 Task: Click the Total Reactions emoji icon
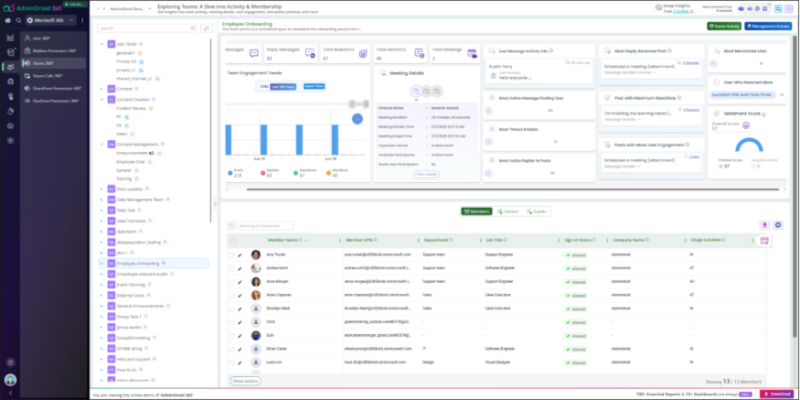pyautogui.click(x=363, y=53)
